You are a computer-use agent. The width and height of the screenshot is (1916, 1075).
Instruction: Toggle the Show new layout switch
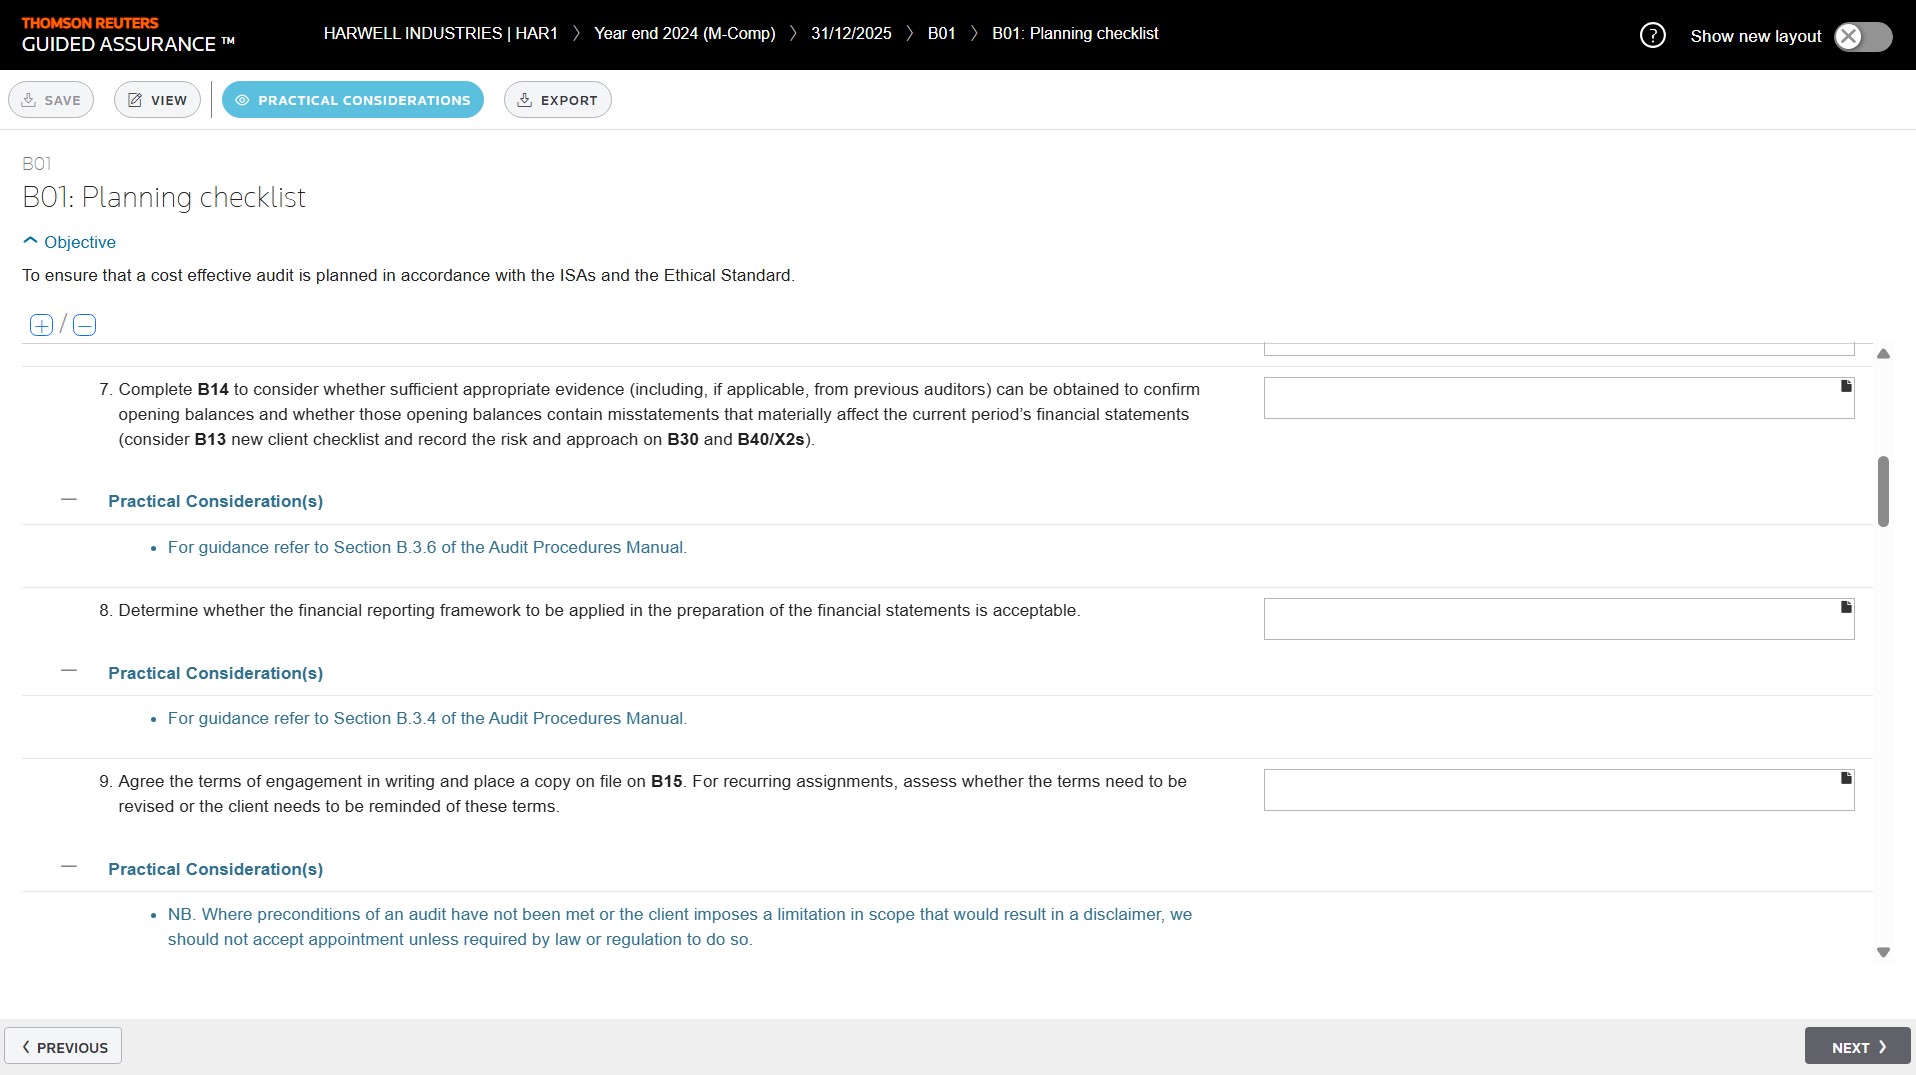1863,37
